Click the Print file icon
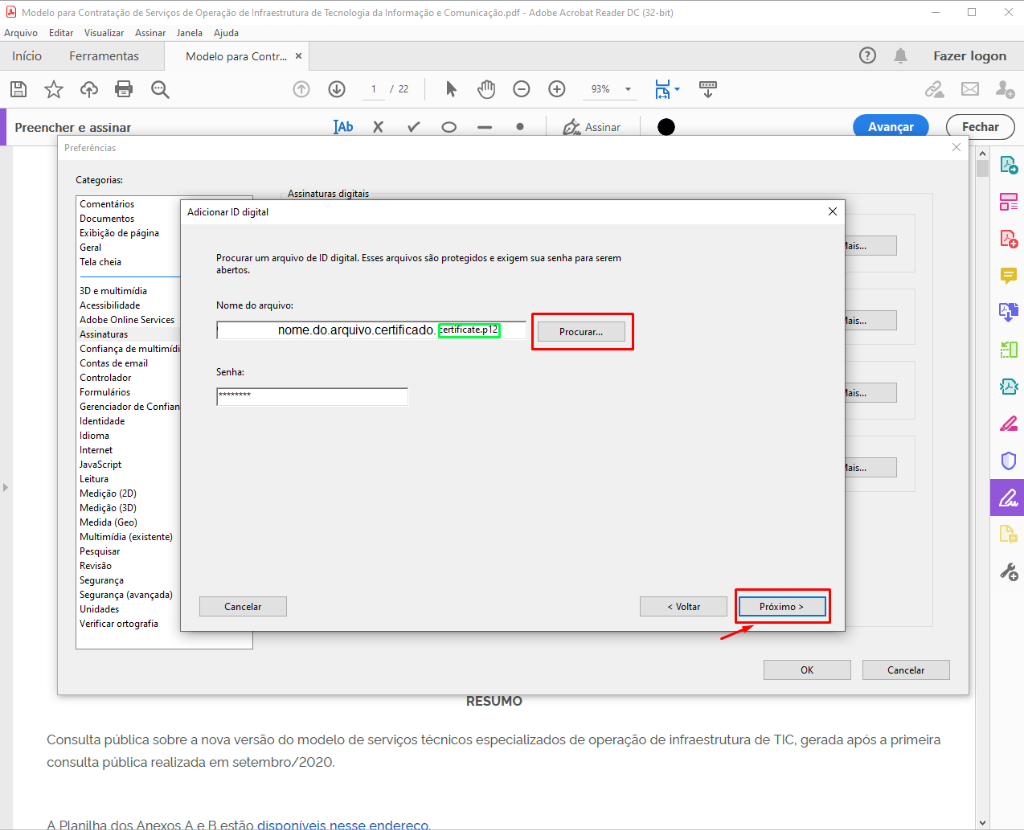 tap(124, 89)
